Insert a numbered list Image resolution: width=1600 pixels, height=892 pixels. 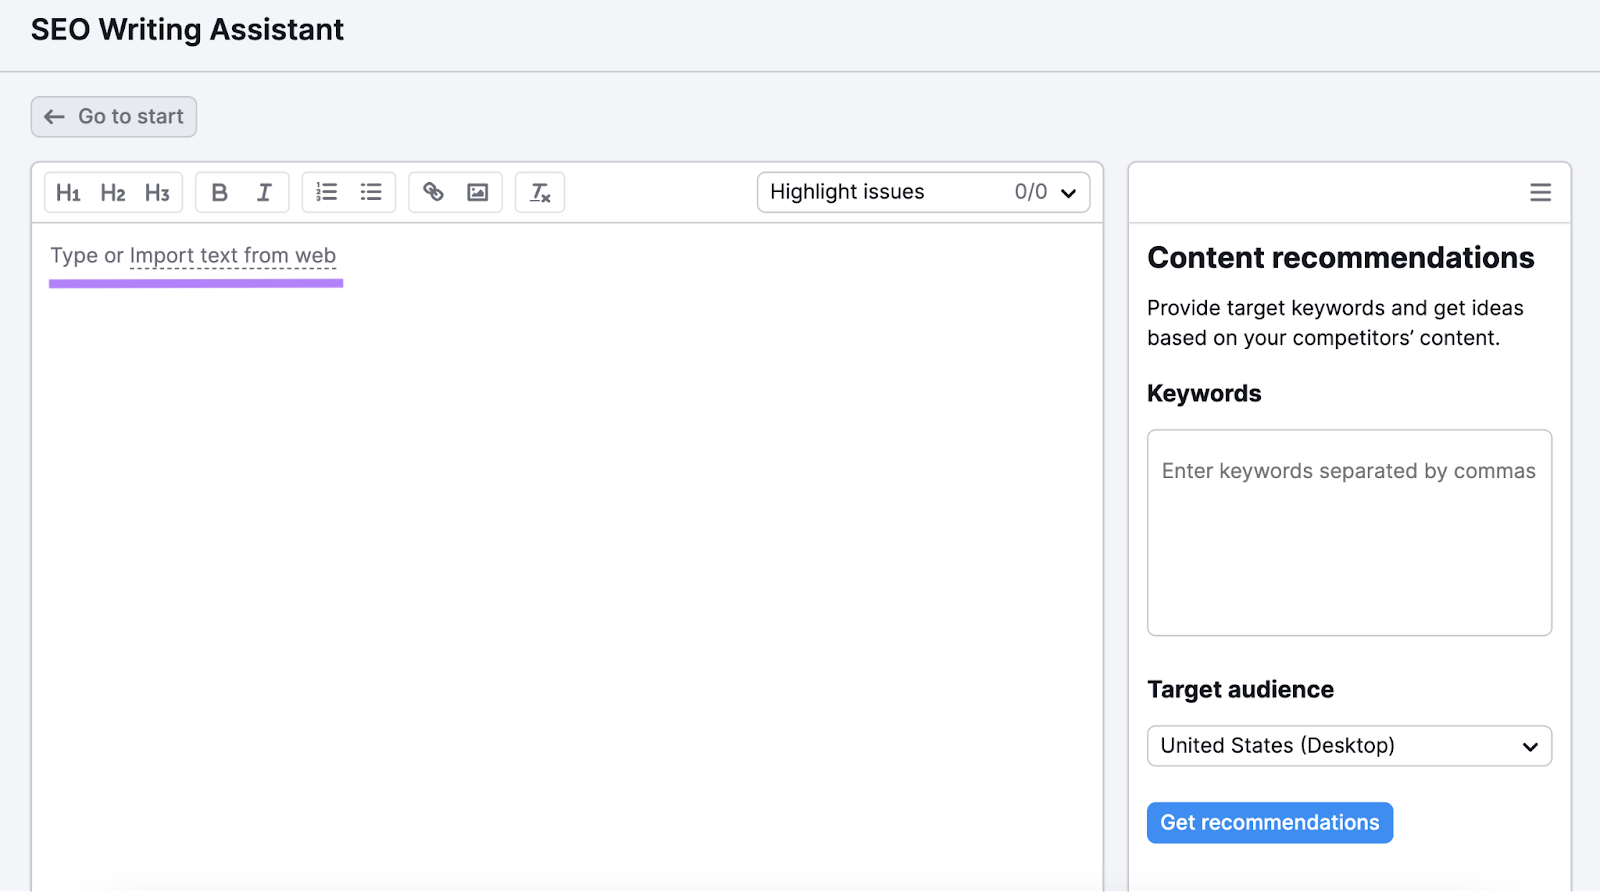(x=327, y=192)
